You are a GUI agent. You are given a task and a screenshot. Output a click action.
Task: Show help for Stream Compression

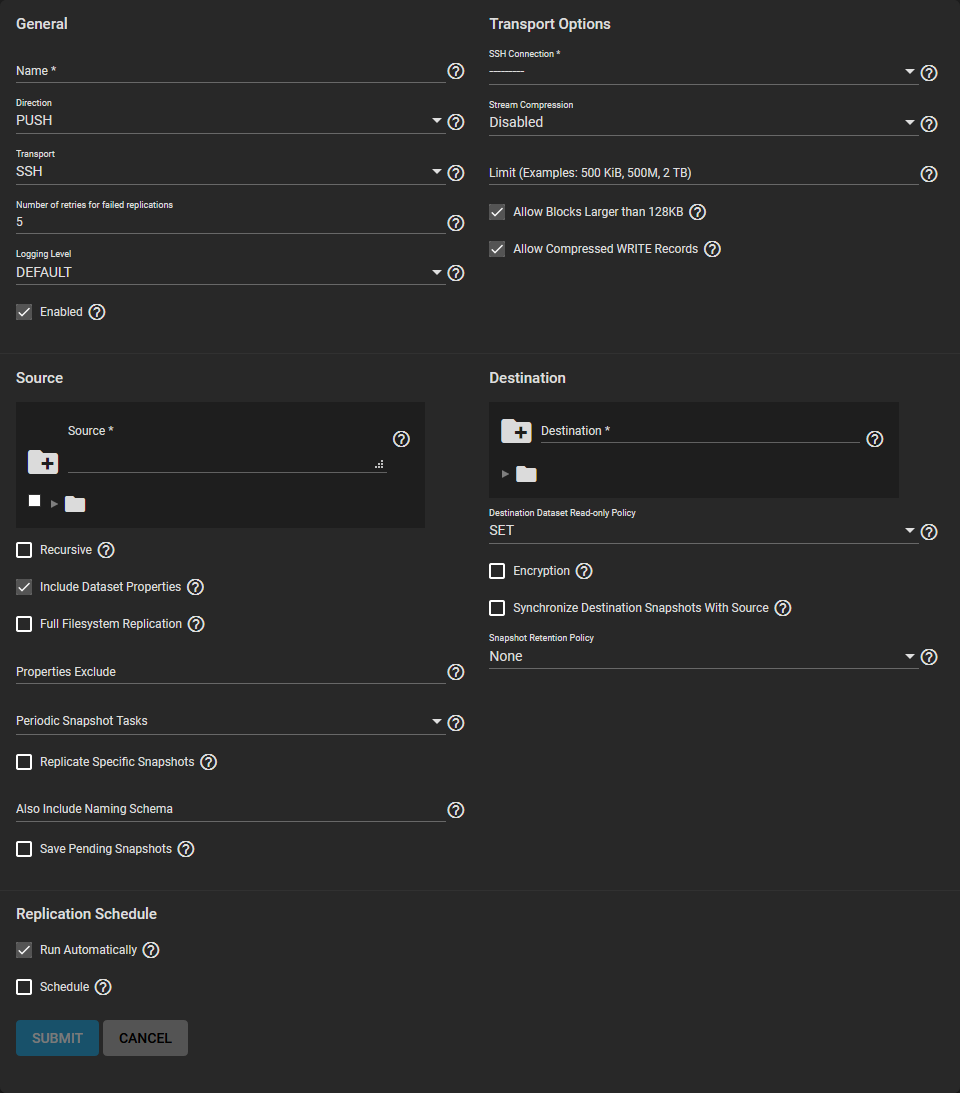coord(928,124)
